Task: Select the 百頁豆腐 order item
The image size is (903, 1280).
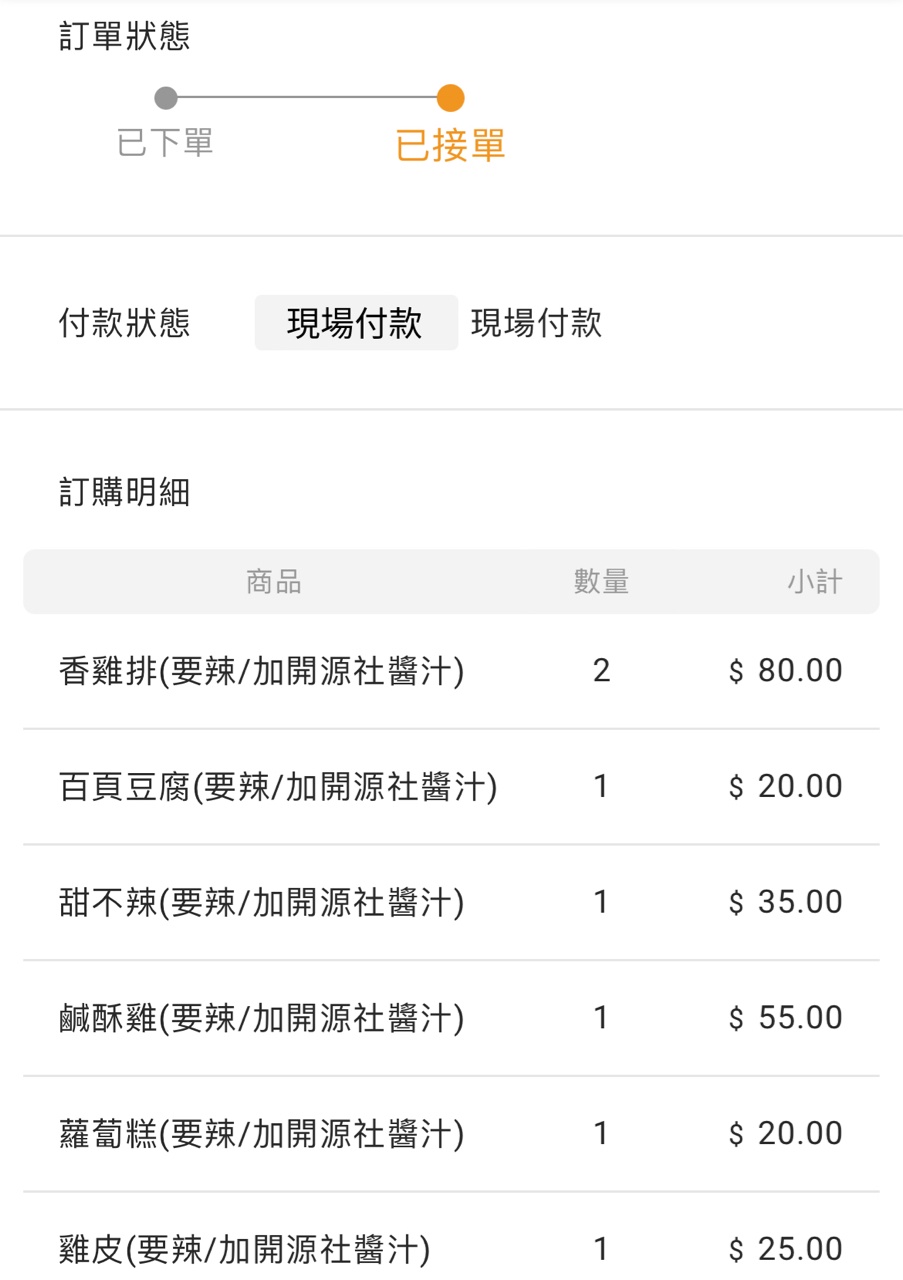Action: (x=278, y=787)
